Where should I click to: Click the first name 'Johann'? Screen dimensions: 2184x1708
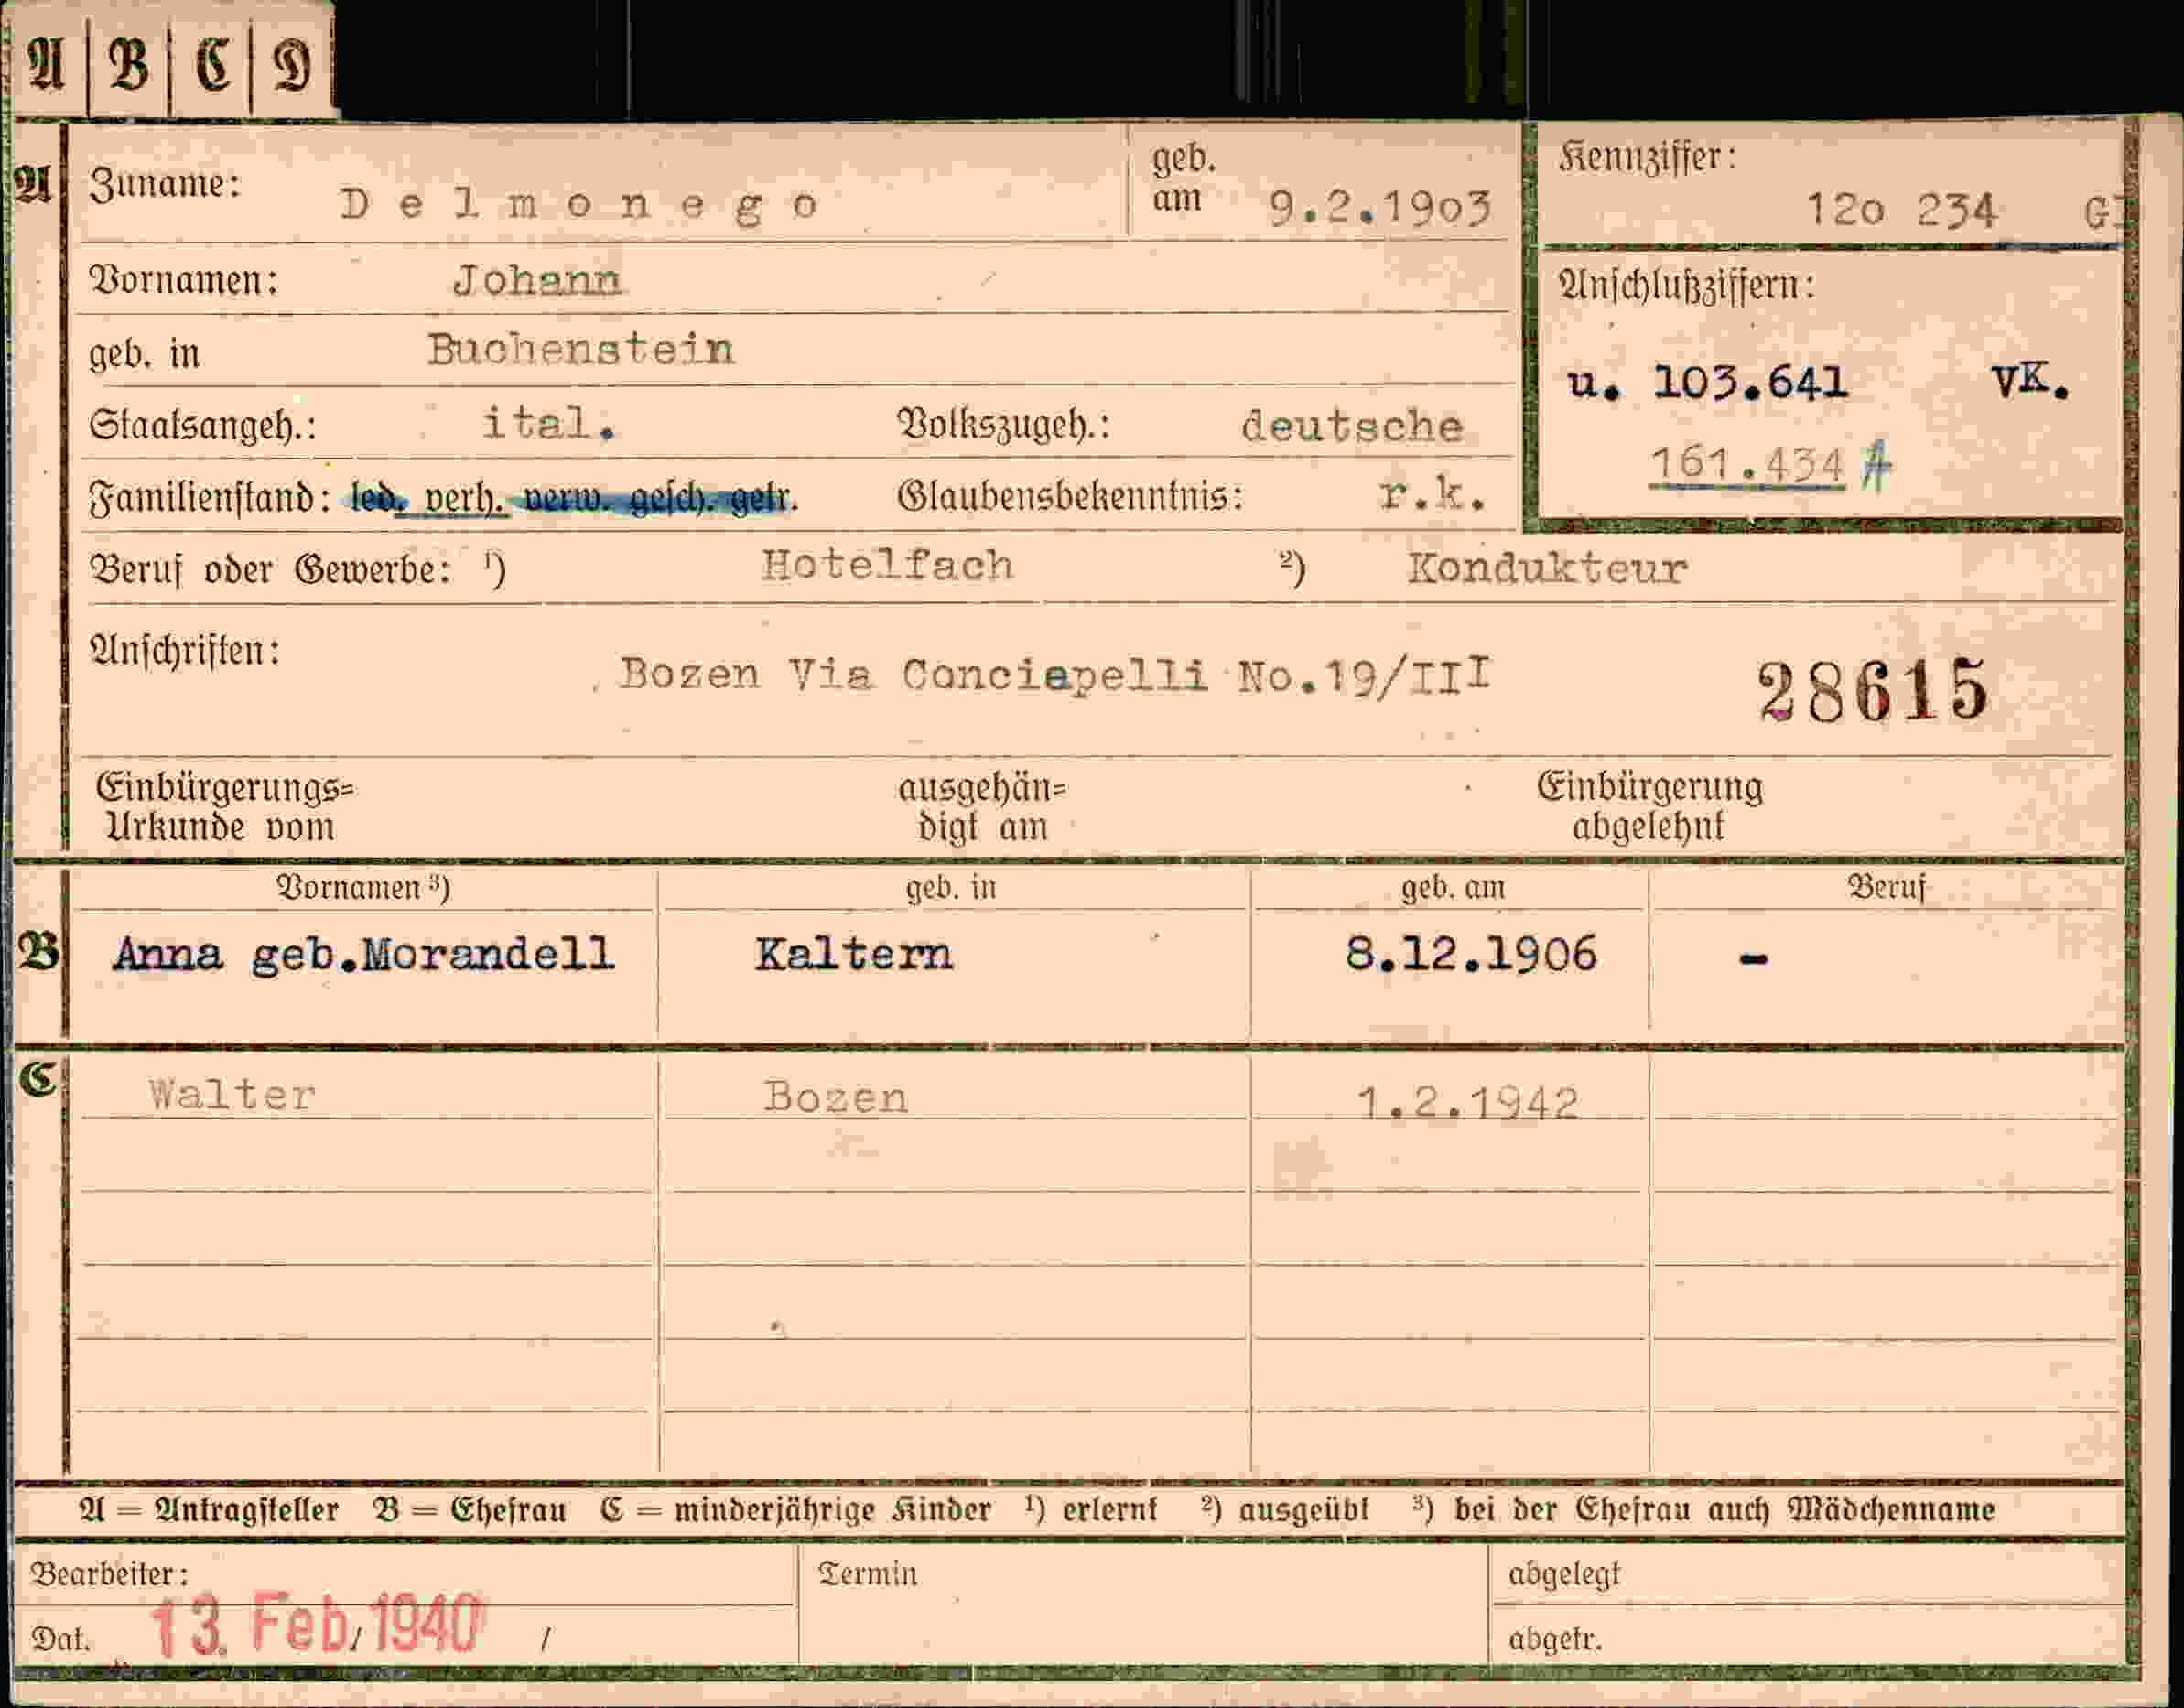[537, 281]
